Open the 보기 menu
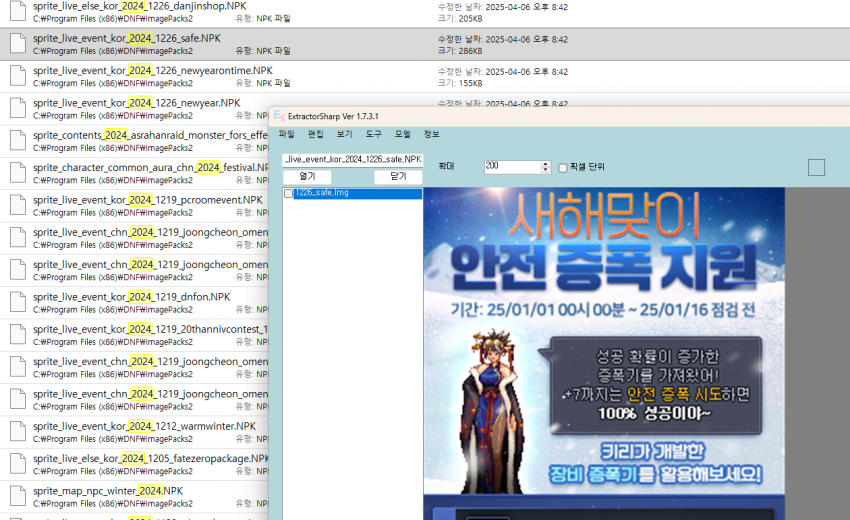The width and height of the screenshot is (850, 520). point(344,134)
